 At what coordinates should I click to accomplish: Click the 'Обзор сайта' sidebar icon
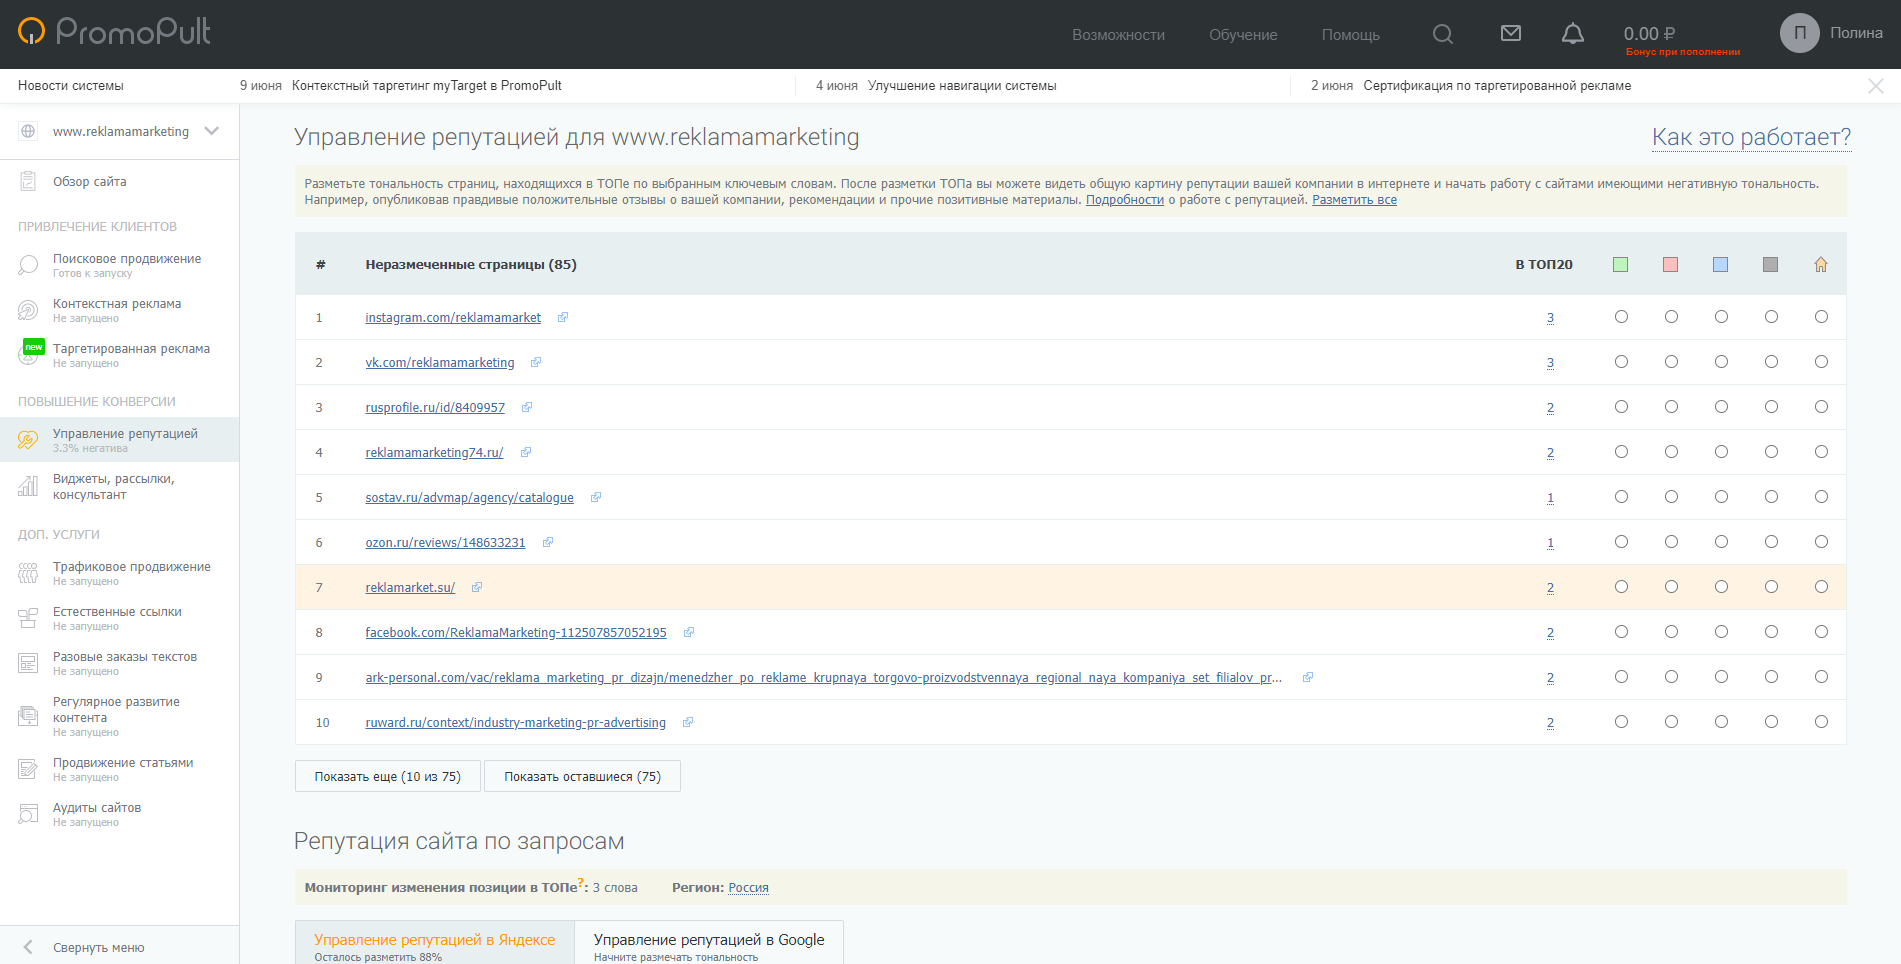[28, 182]
